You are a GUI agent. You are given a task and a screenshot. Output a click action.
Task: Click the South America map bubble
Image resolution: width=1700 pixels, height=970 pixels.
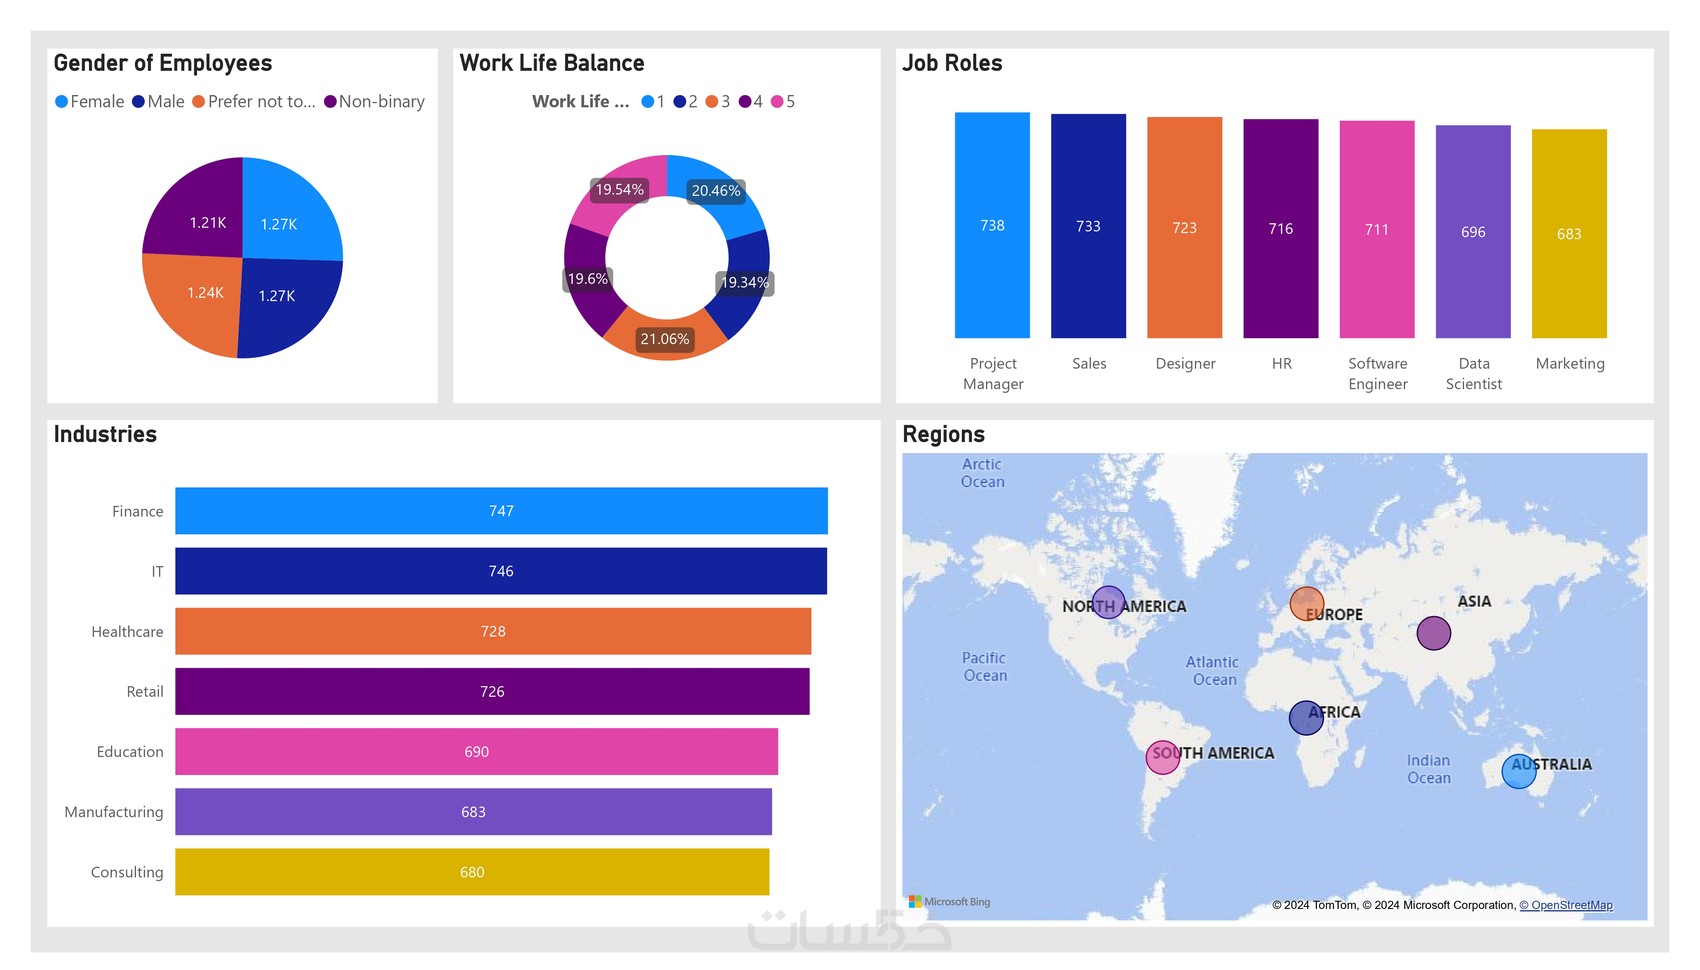(1162, 758)
